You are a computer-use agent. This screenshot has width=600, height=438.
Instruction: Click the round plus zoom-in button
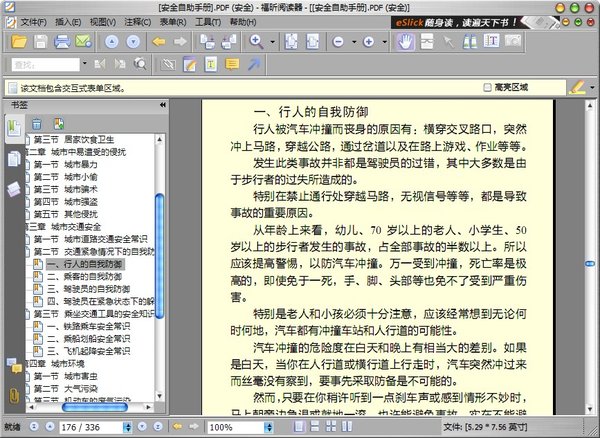click(368, 41)
